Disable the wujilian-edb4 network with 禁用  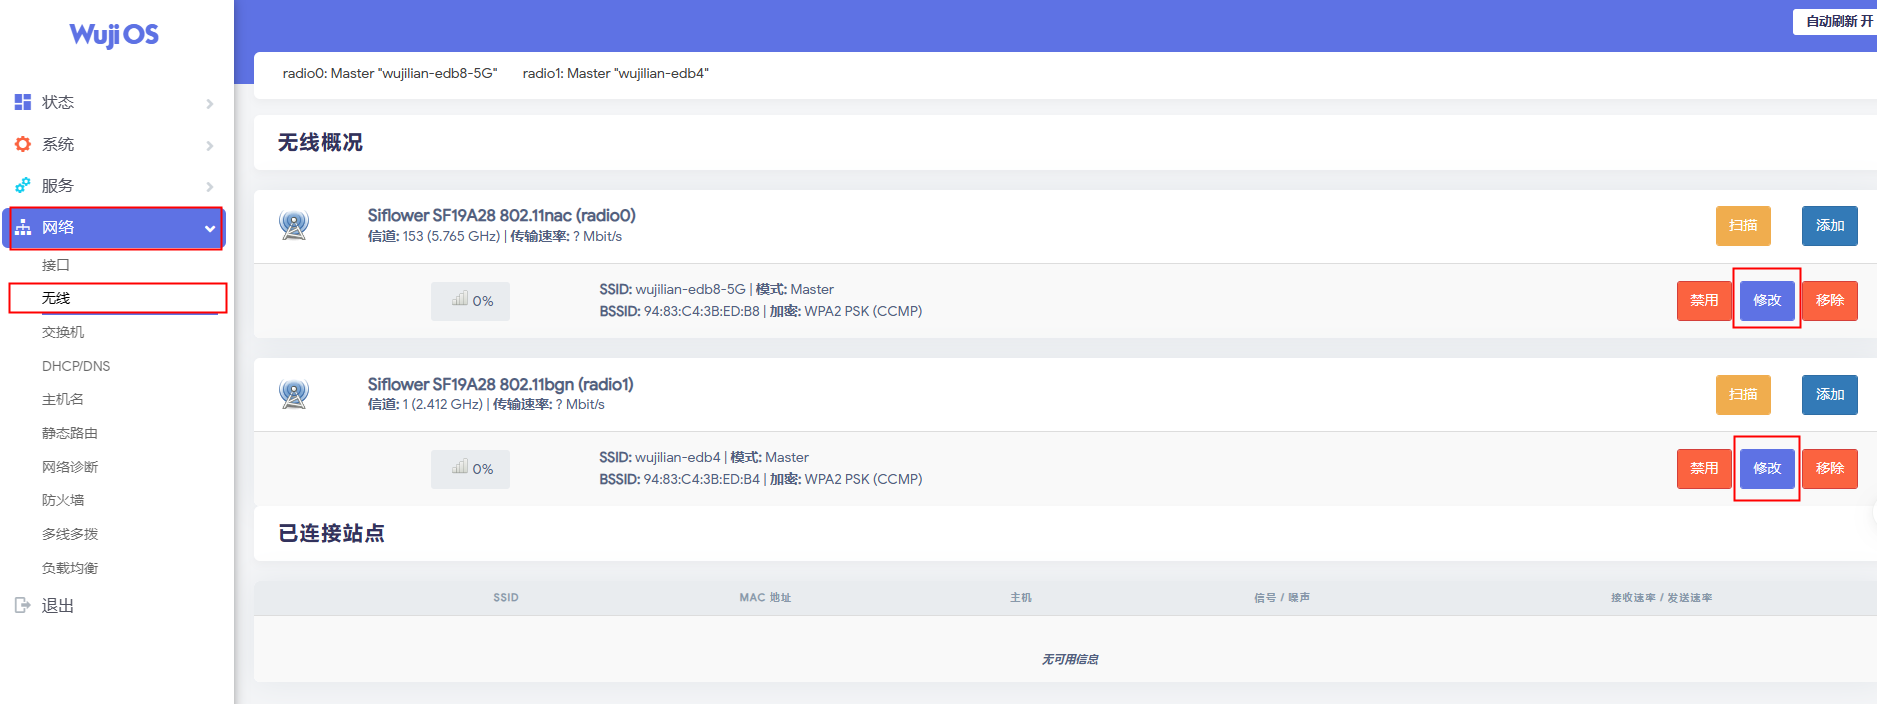pos(1703,469)
